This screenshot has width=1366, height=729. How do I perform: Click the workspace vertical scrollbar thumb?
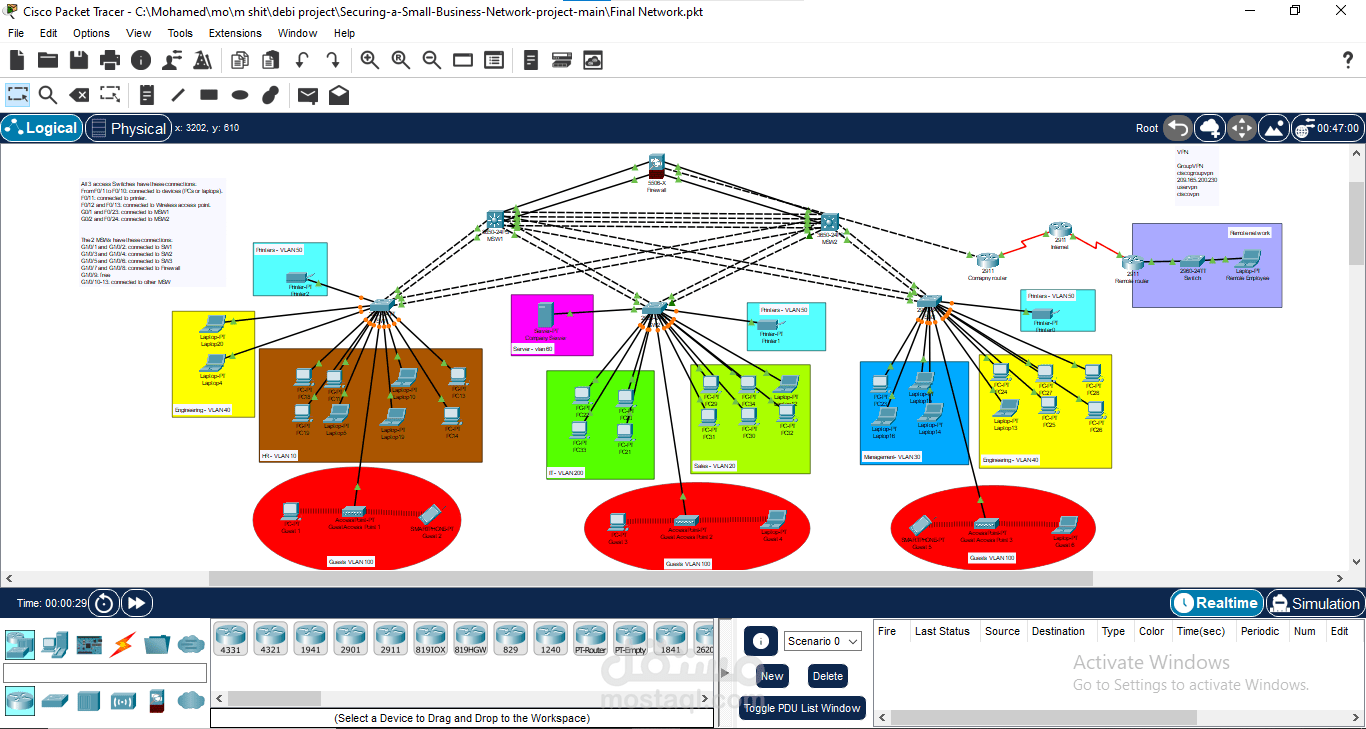1356,221
